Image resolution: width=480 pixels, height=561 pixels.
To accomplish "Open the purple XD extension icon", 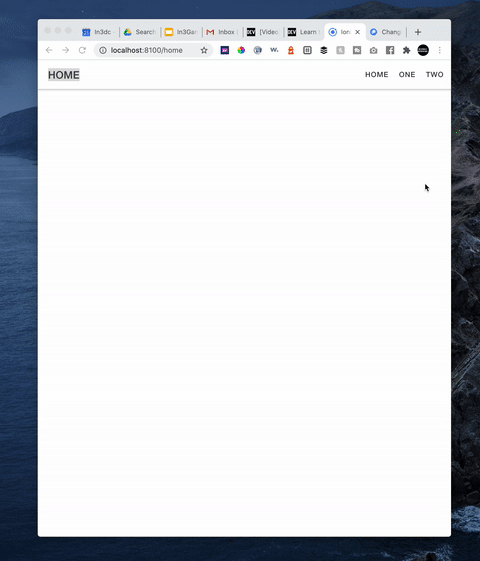I will (225, 50).
